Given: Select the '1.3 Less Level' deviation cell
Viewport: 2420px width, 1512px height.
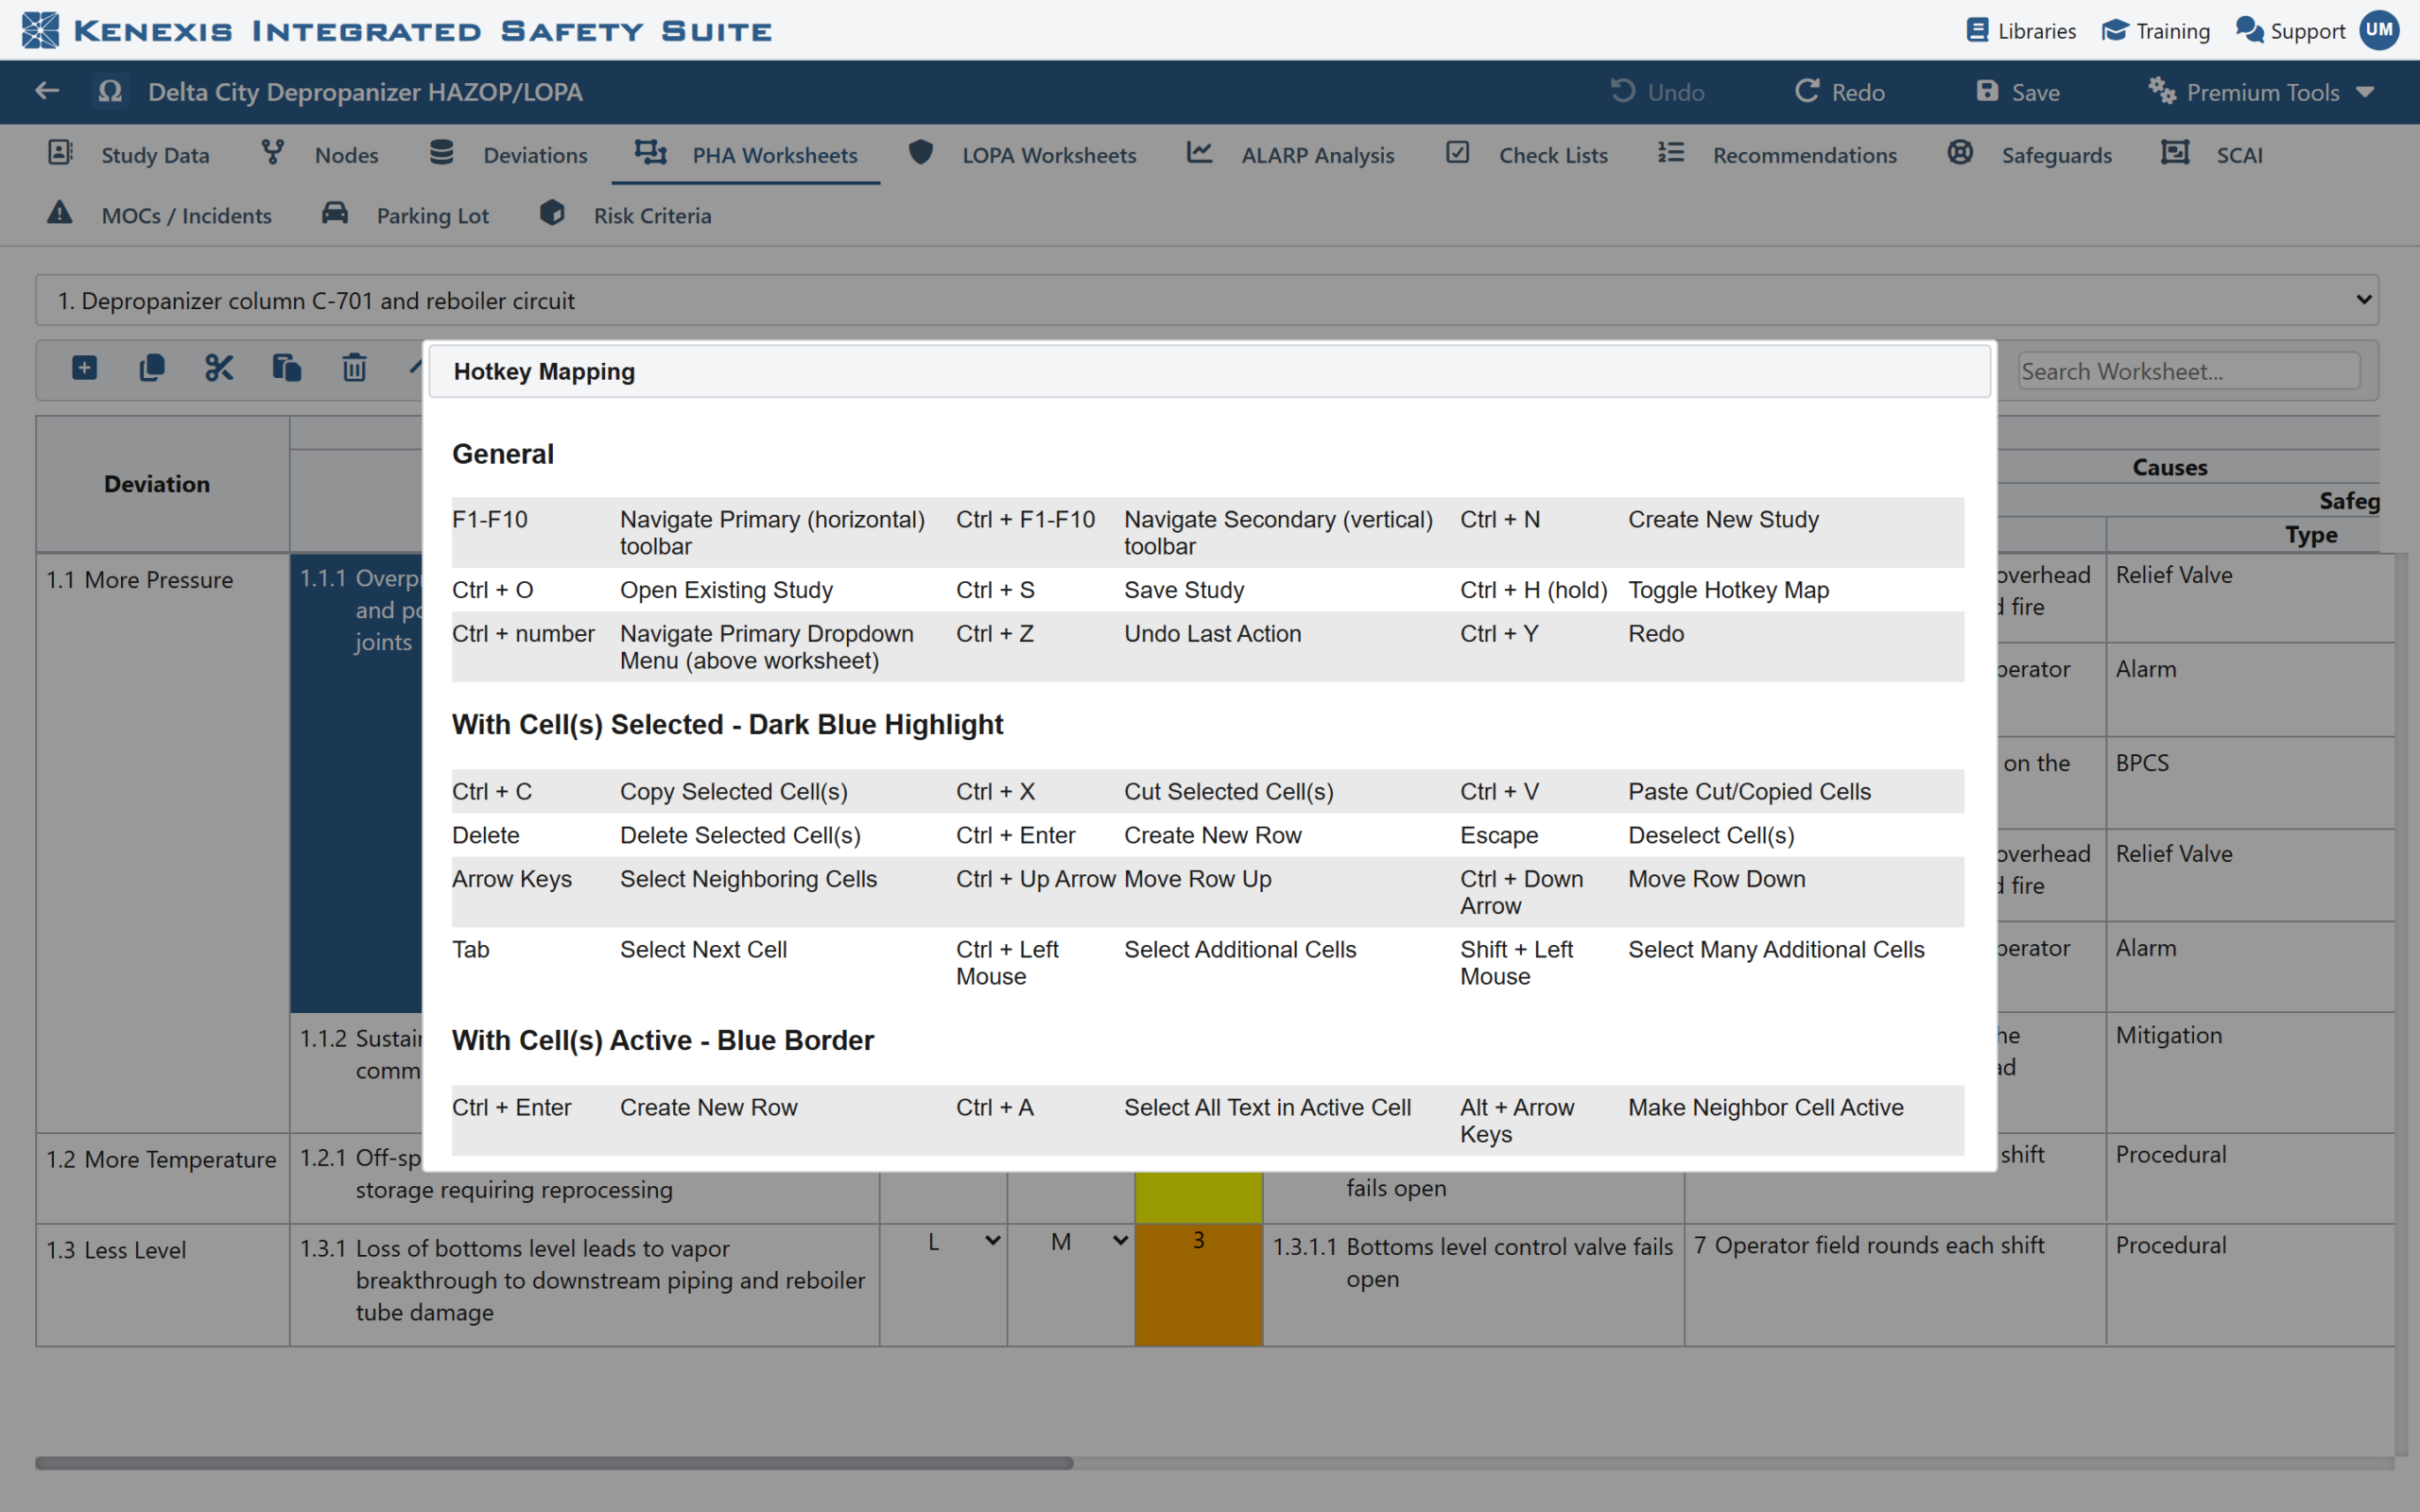Looking at the screenshot, I should coord(163,1285).
